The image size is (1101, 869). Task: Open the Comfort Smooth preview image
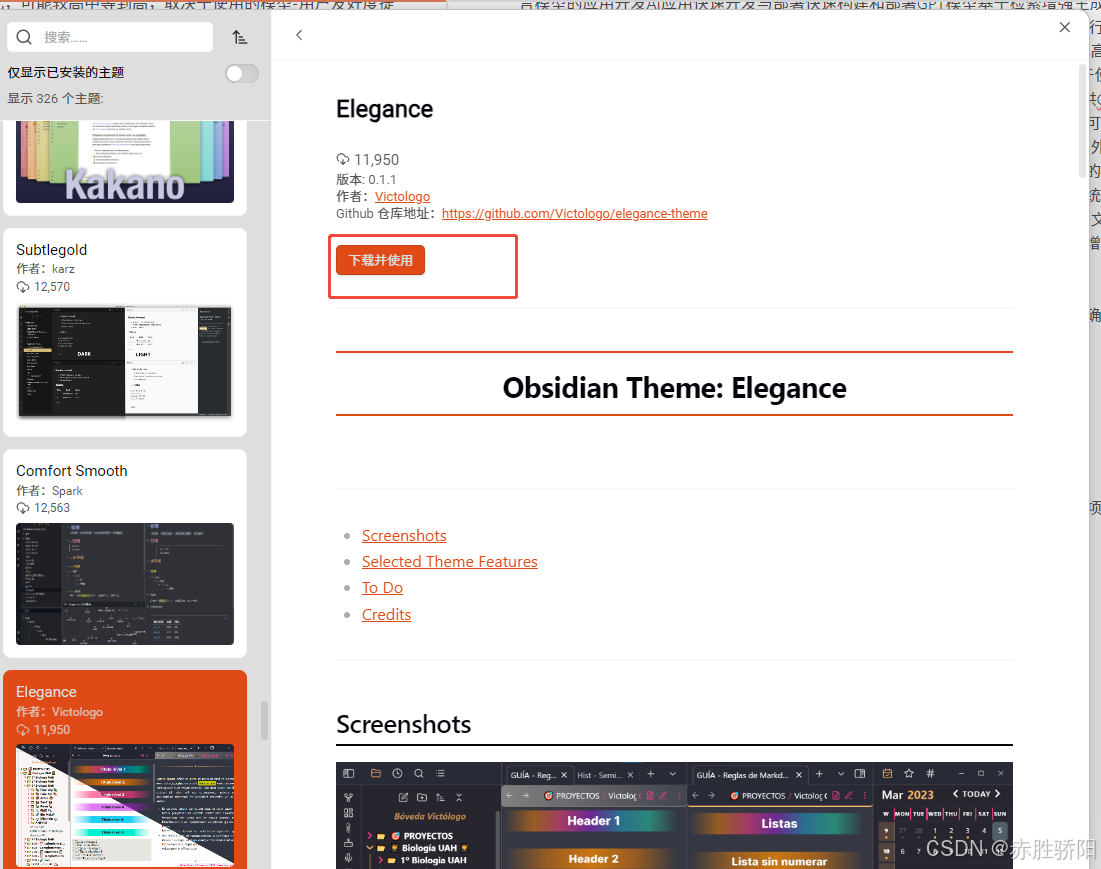[125, 584]
